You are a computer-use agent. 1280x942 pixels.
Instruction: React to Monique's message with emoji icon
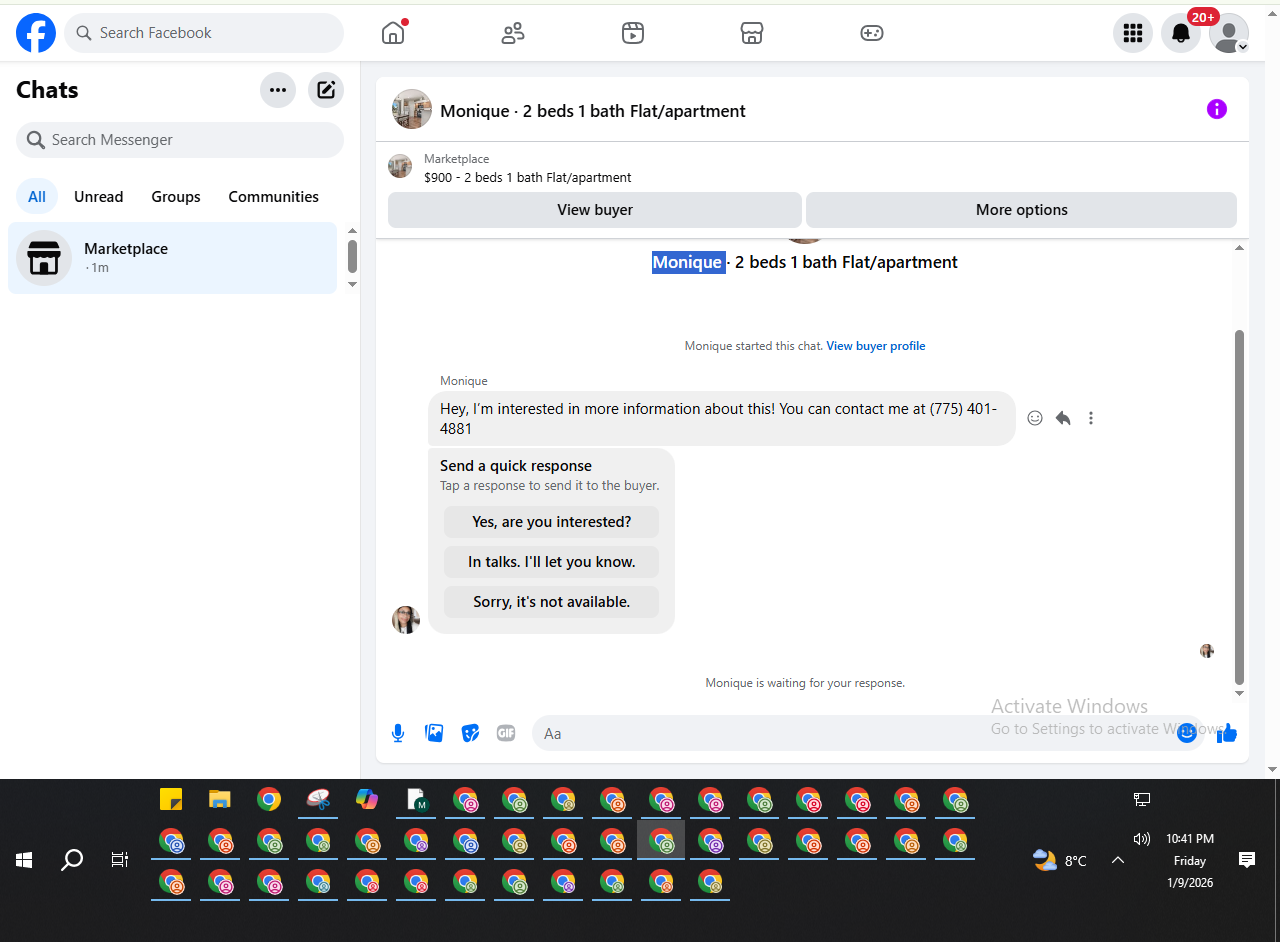pyautogui.click(x=1035, y=418)
